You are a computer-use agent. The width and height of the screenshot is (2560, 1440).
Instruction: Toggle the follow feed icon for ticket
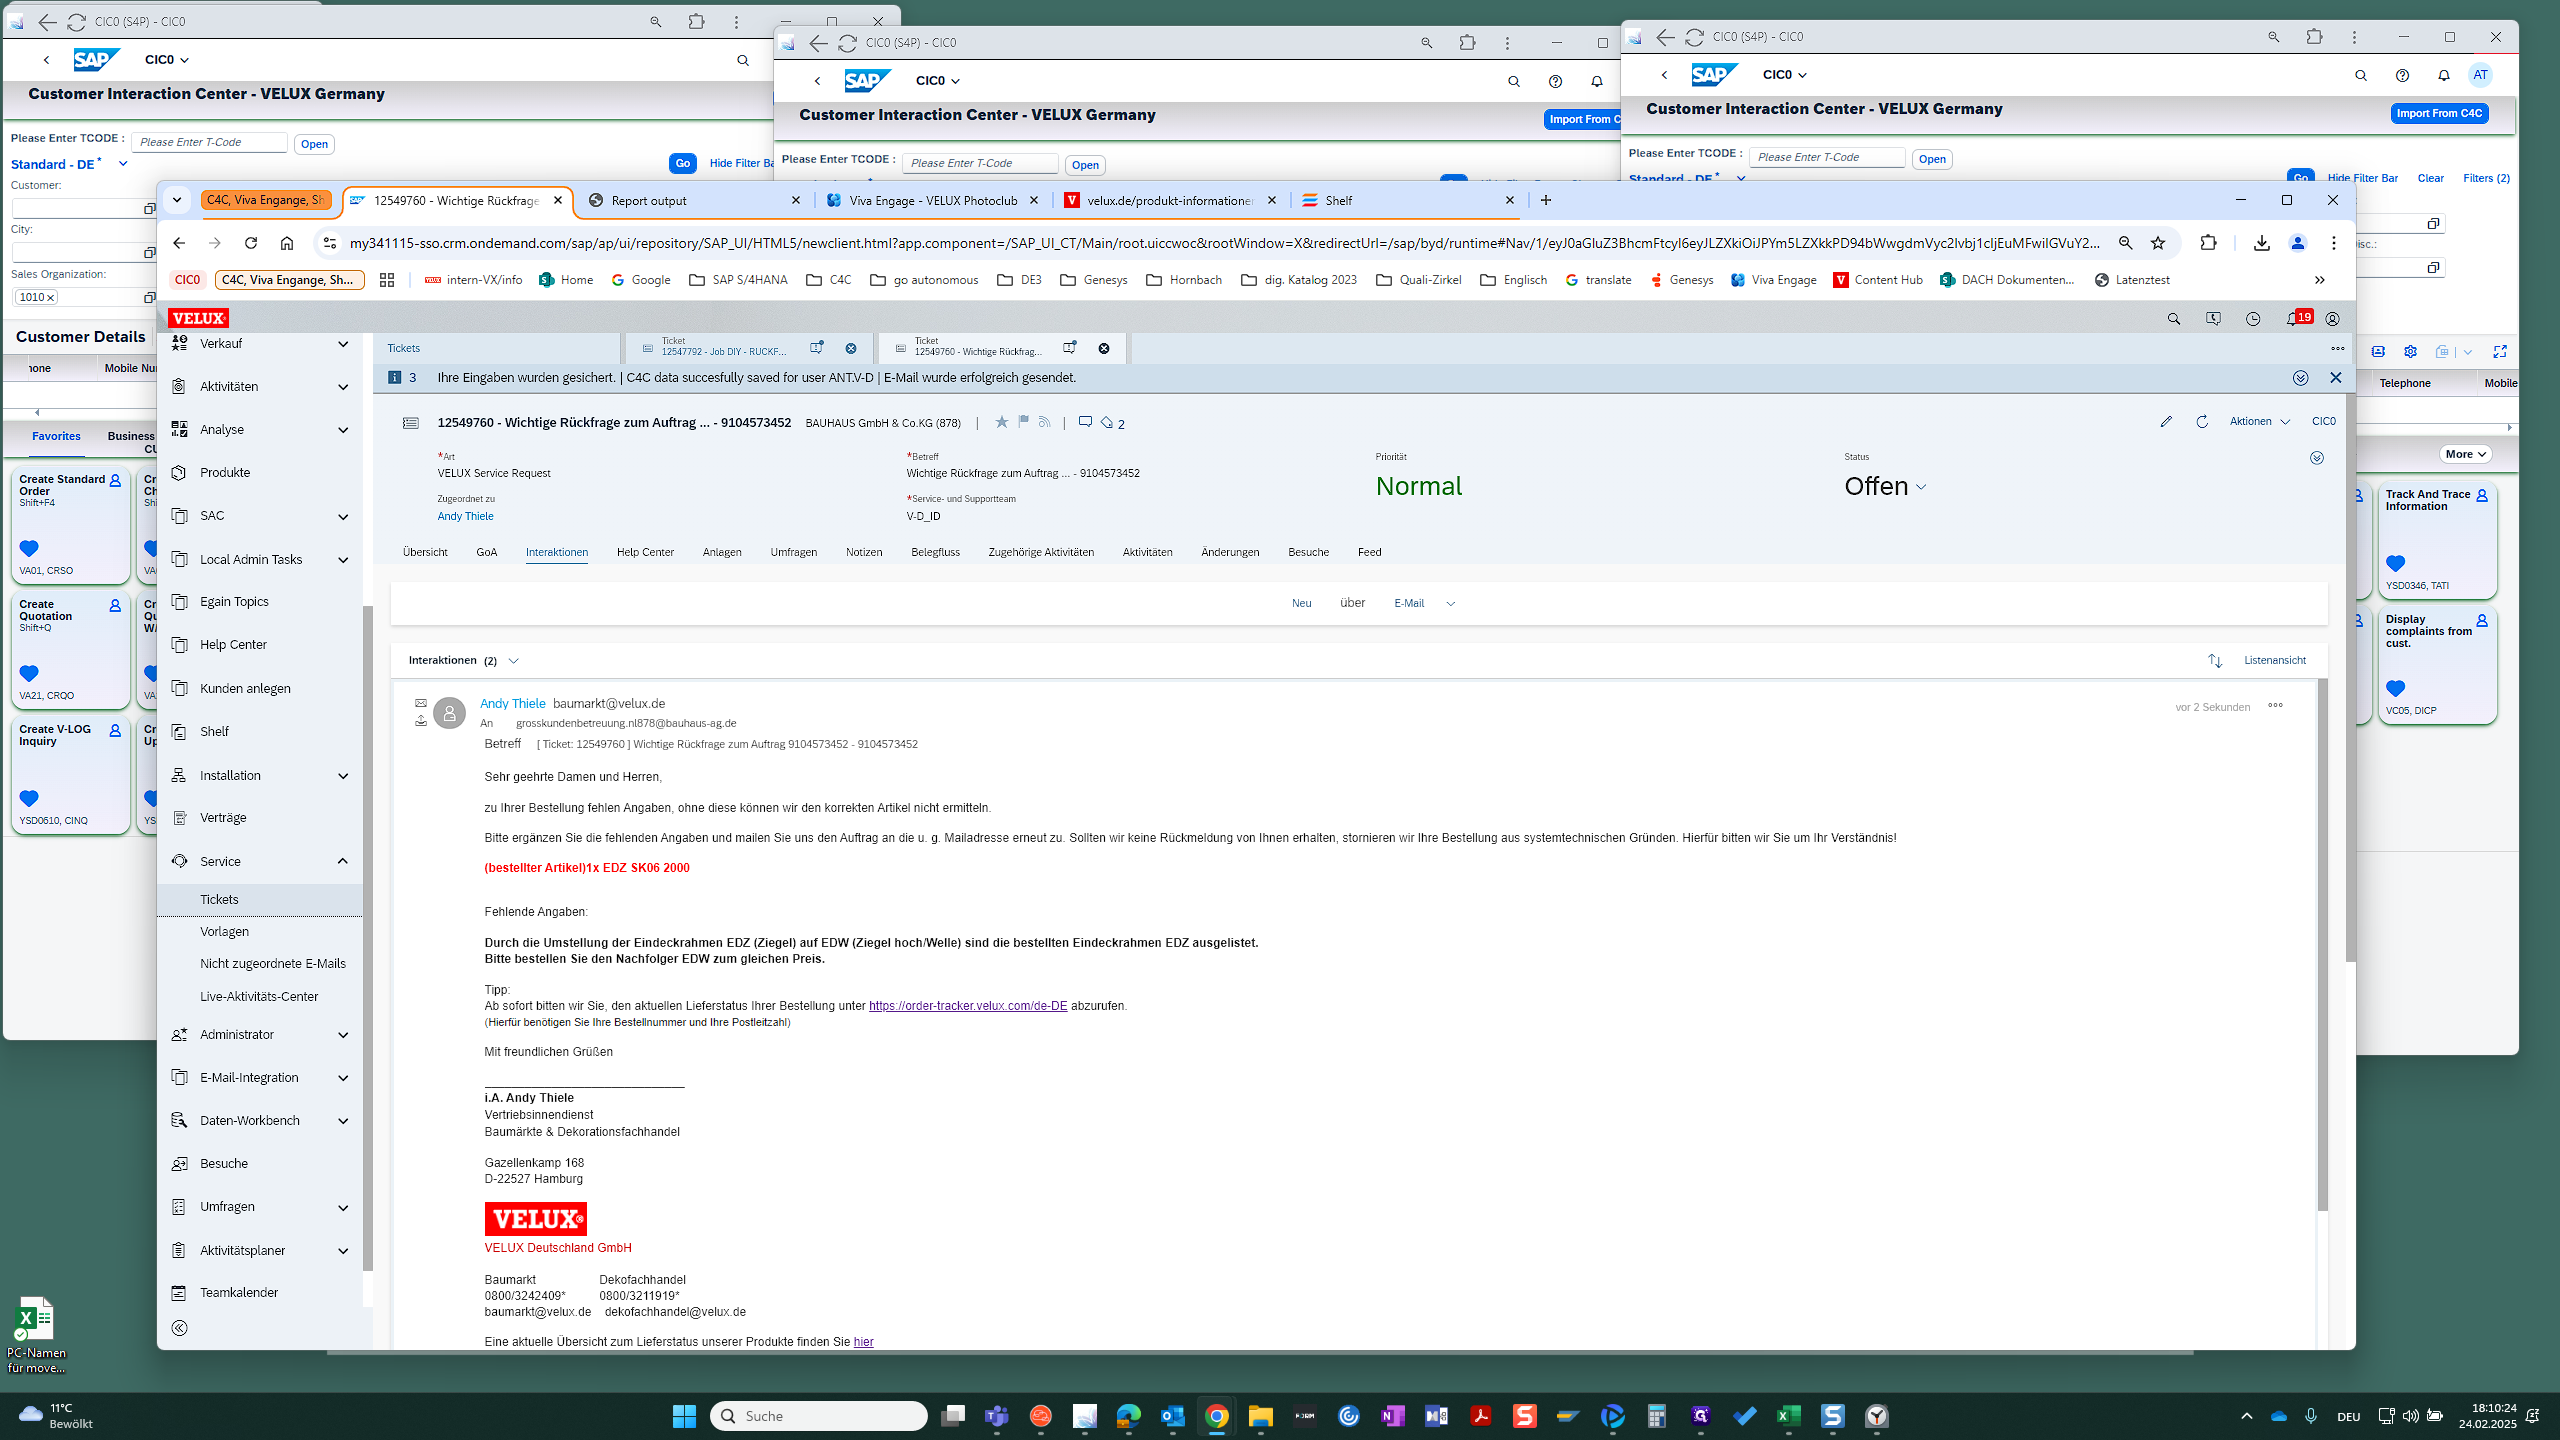[1044, 422]
